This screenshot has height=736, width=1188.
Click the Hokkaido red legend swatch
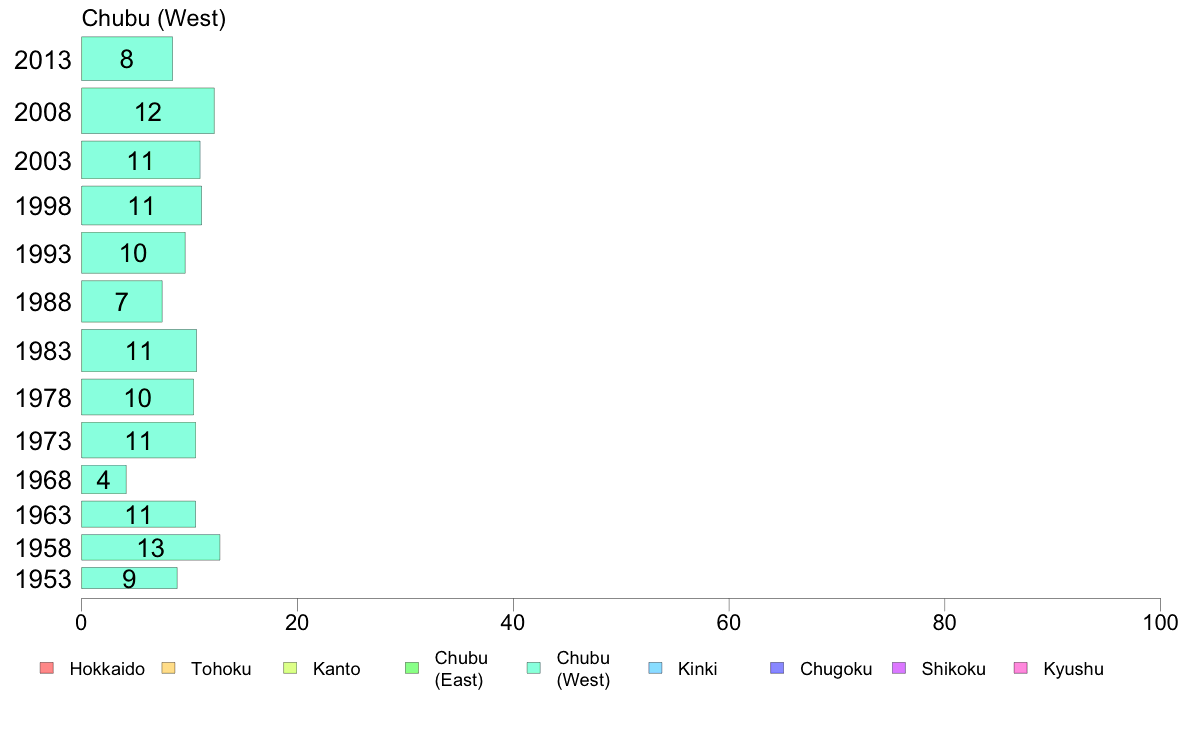47,668
